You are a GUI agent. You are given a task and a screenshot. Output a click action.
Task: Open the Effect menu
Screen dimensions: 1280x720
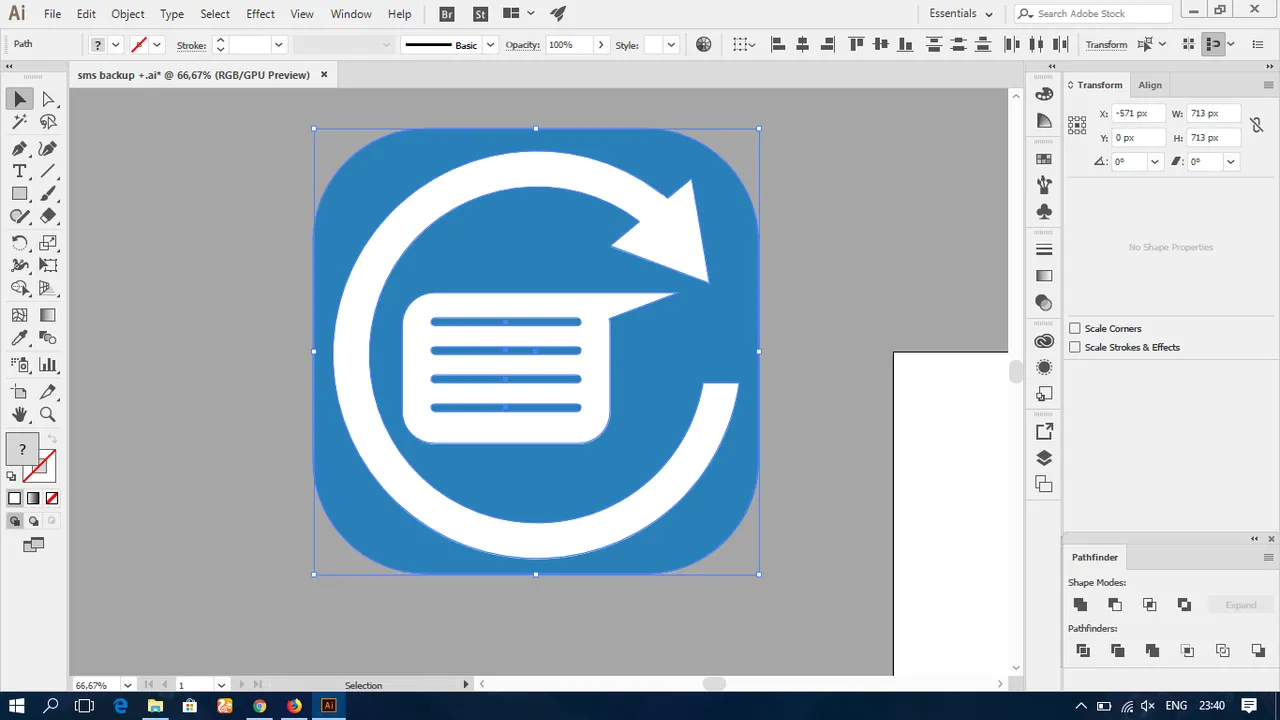click(x=260, y=14)
